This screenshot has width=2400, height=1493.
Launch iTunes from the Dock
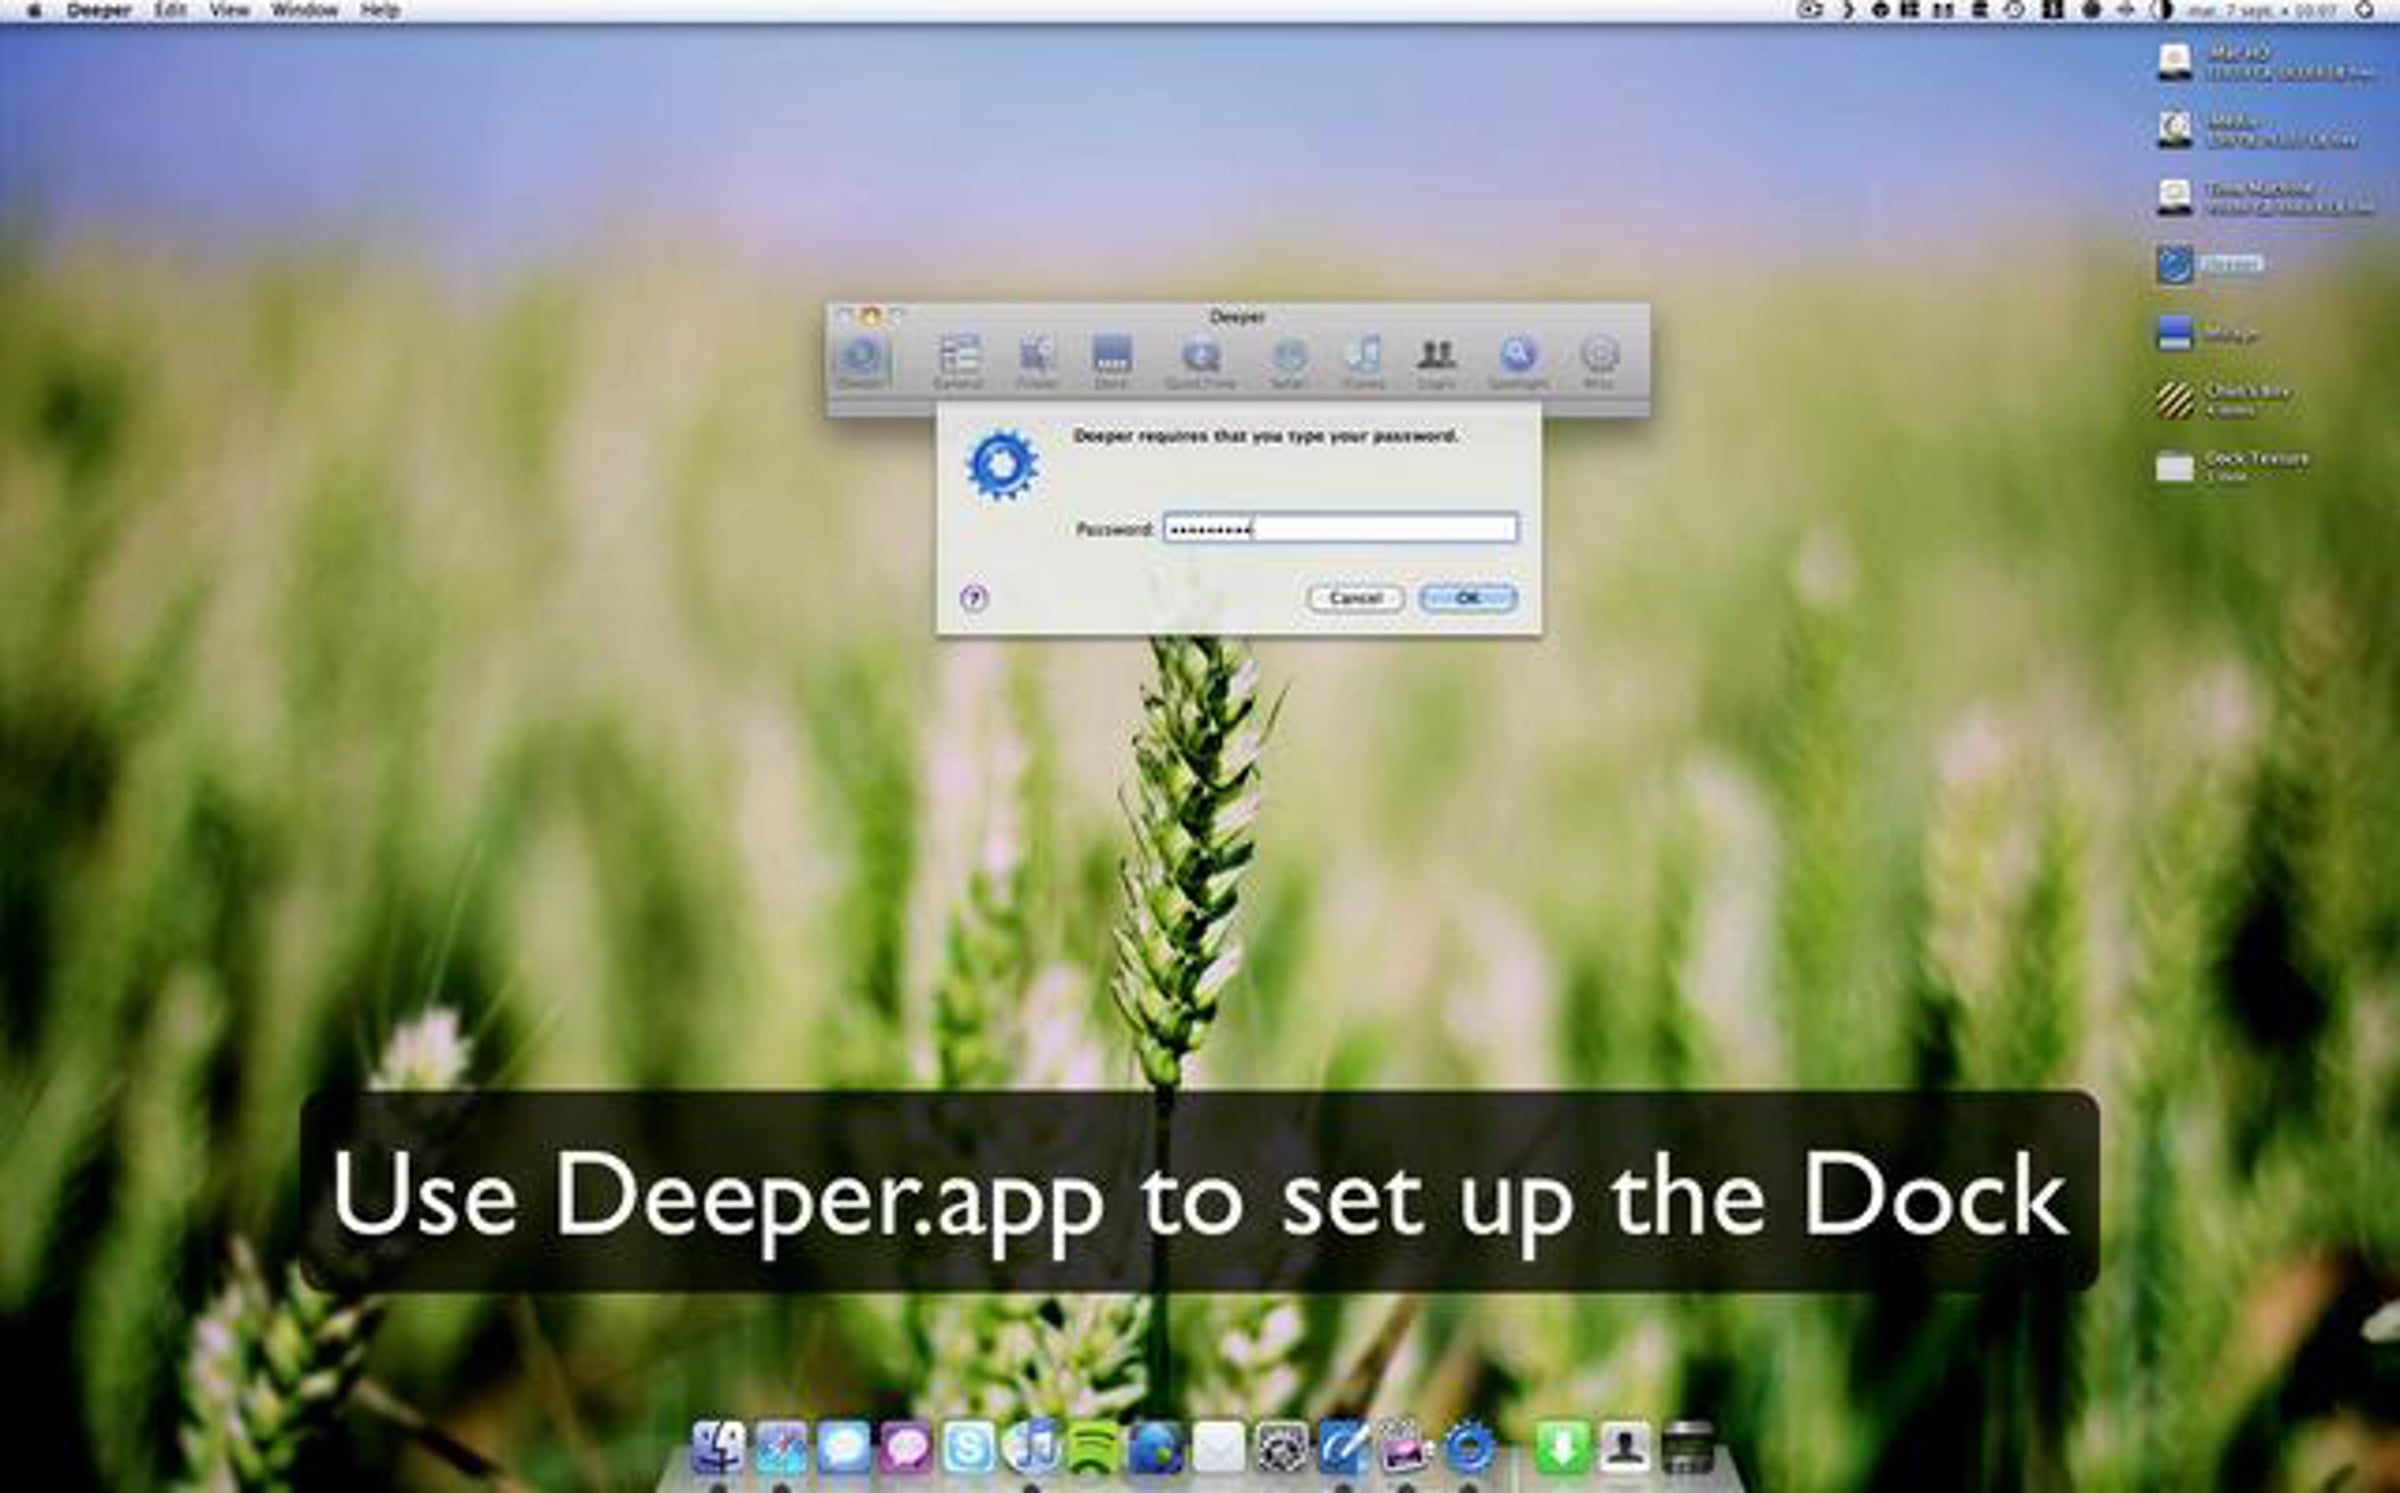tap(1031, 1447)
